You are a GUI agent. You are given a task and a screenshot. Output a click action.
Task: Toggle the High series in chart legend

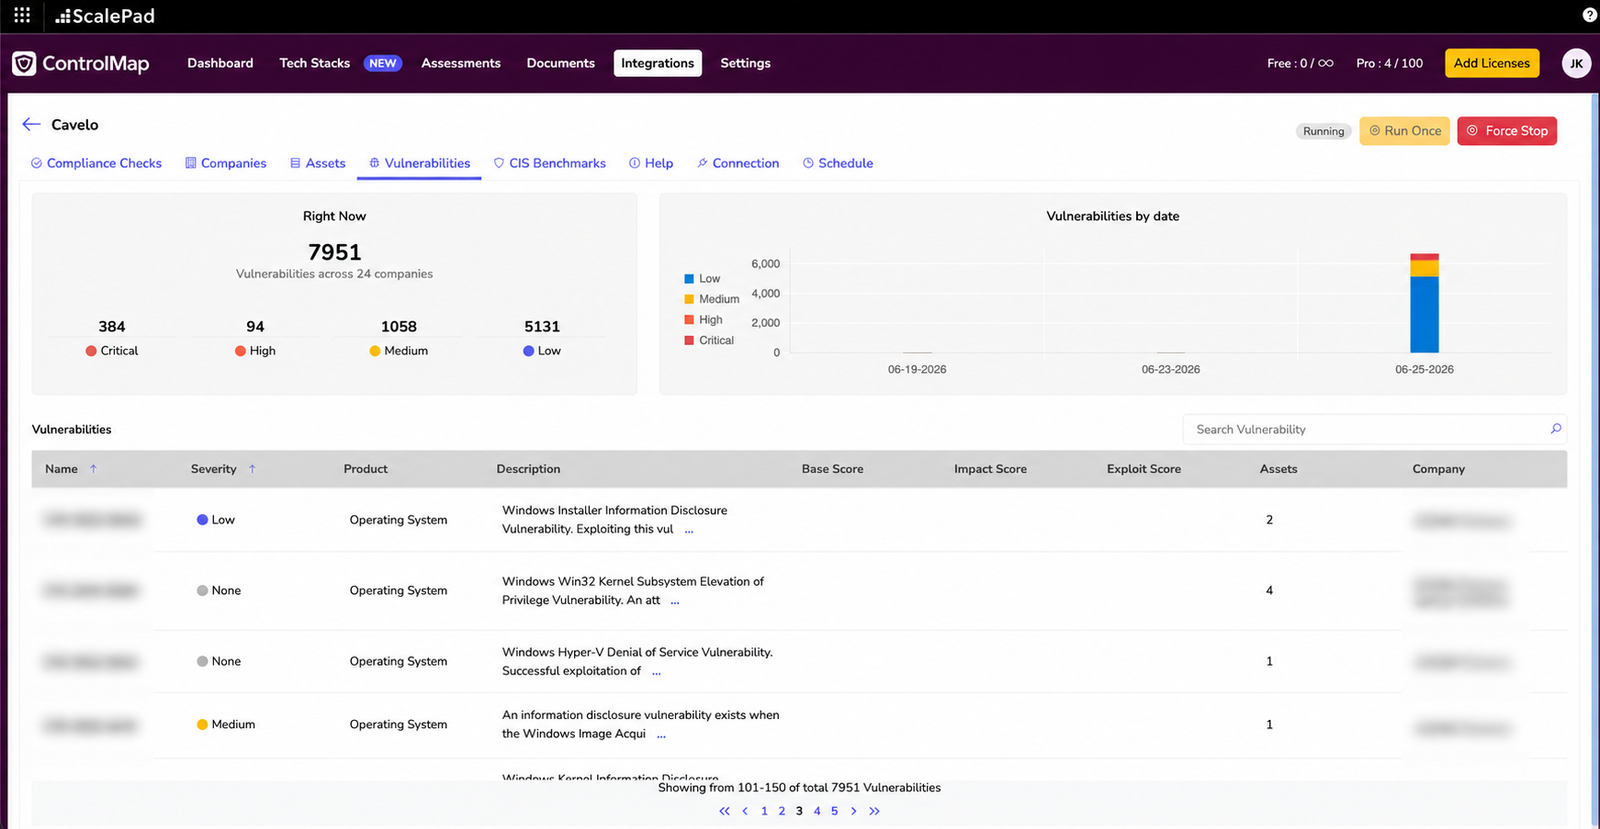click(x=703, y=320)
